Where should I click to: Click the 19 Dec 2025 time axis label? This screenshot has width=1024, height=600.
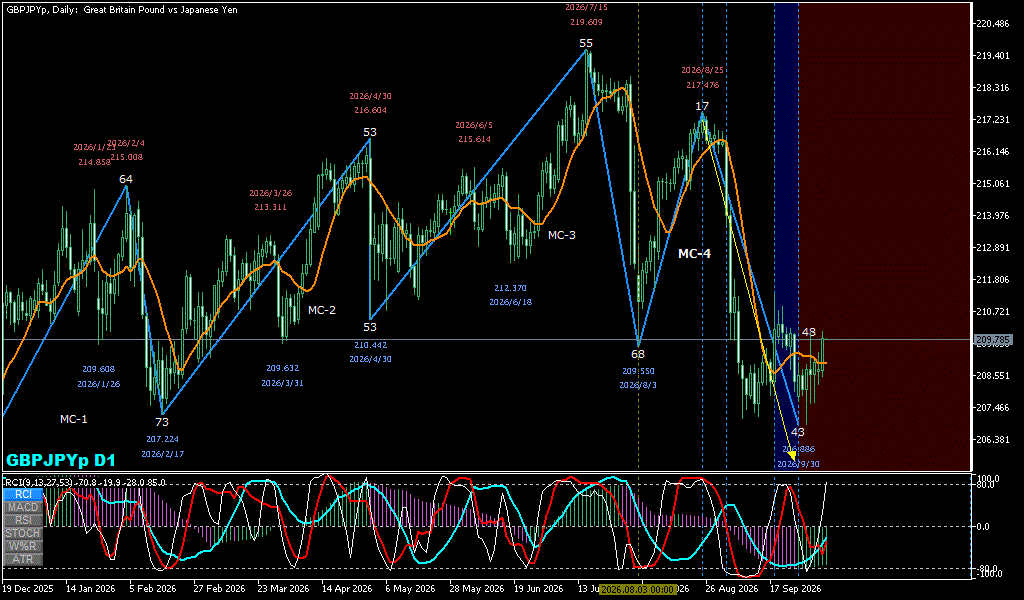point(28,588)
